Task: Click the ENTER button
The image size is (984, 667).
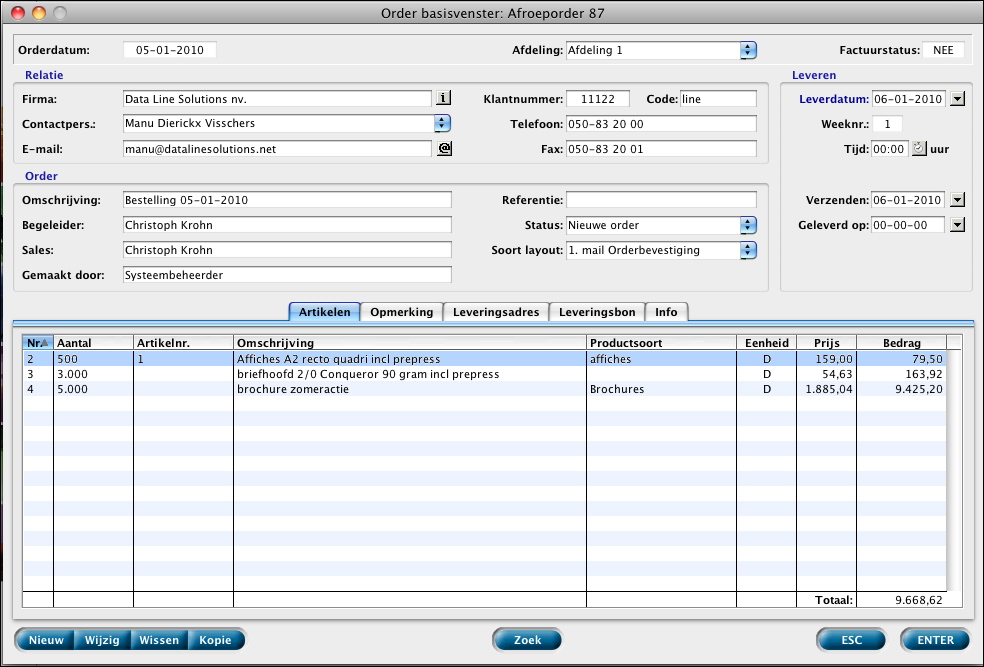Action: tap(935, 640)
